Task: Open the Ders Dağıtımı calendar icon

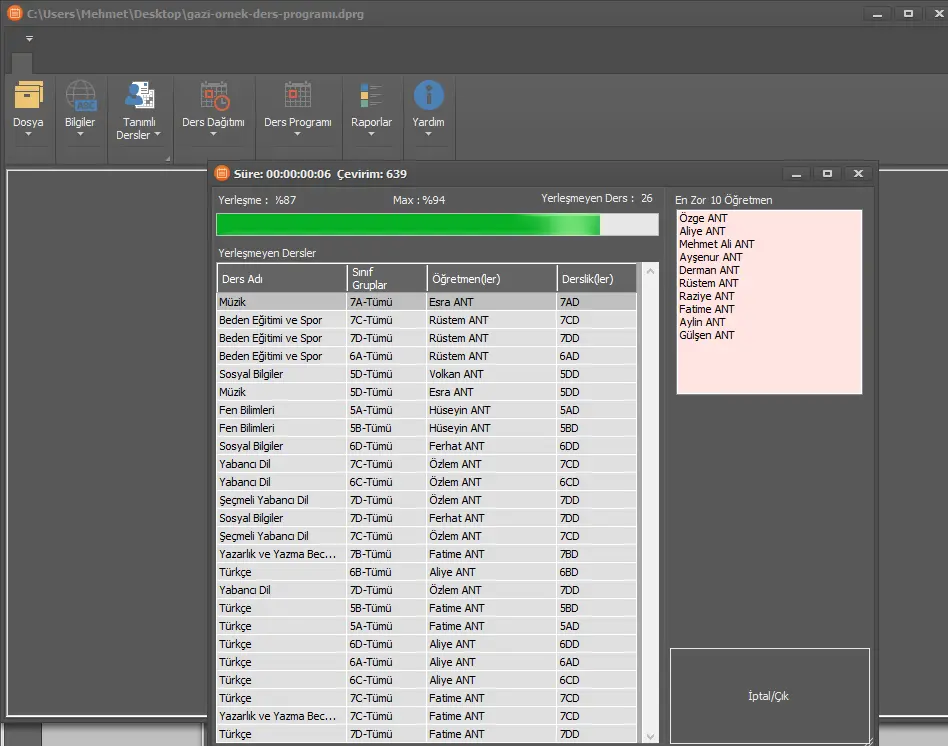Action: tap(213, 95)
